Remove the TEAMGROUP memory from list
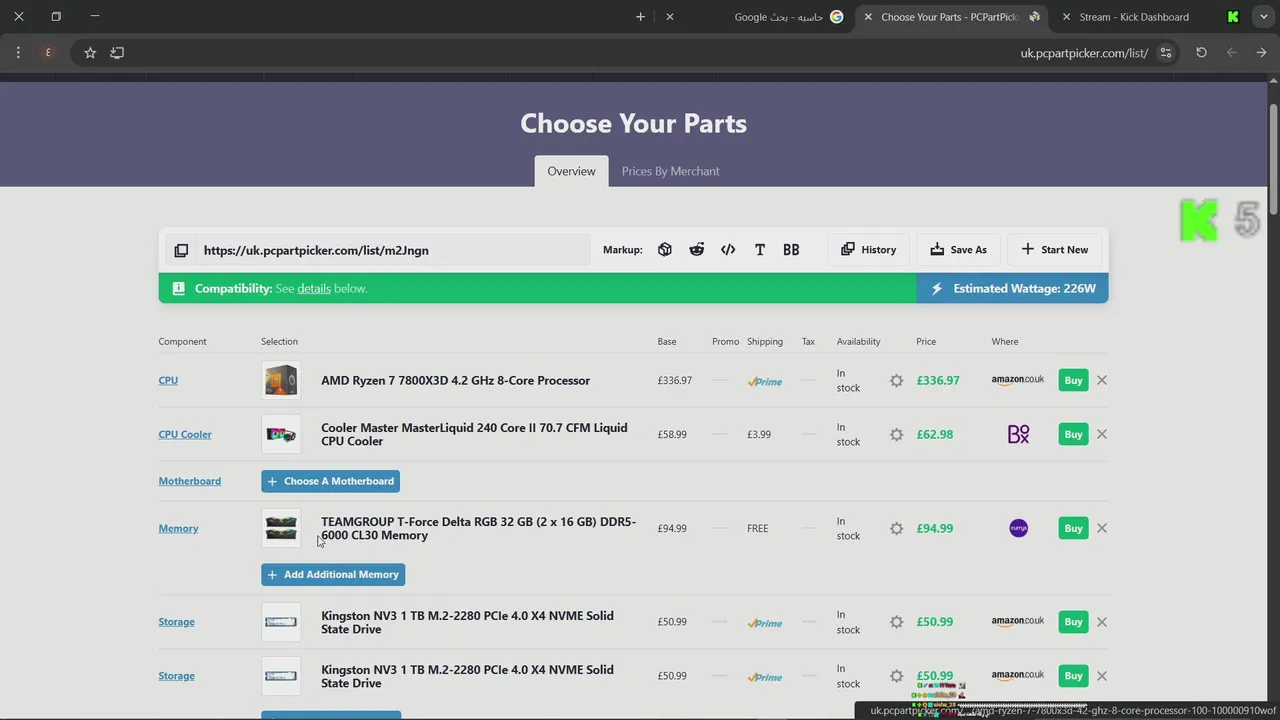1280x720 pixels. point(1102,528)
